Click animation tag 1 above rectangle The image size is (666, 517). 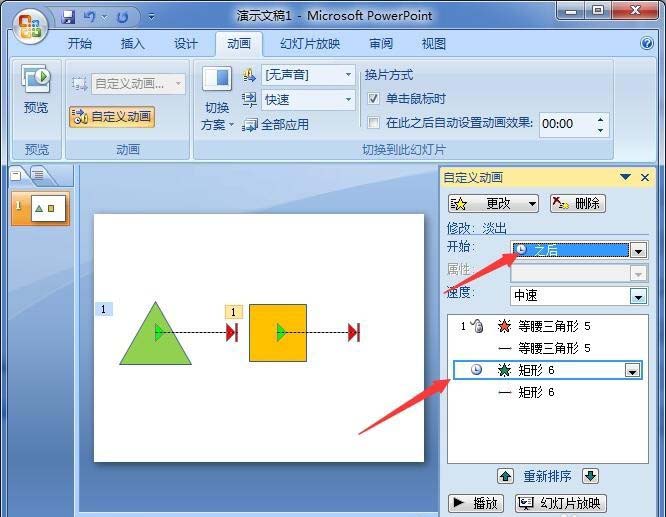233,312
